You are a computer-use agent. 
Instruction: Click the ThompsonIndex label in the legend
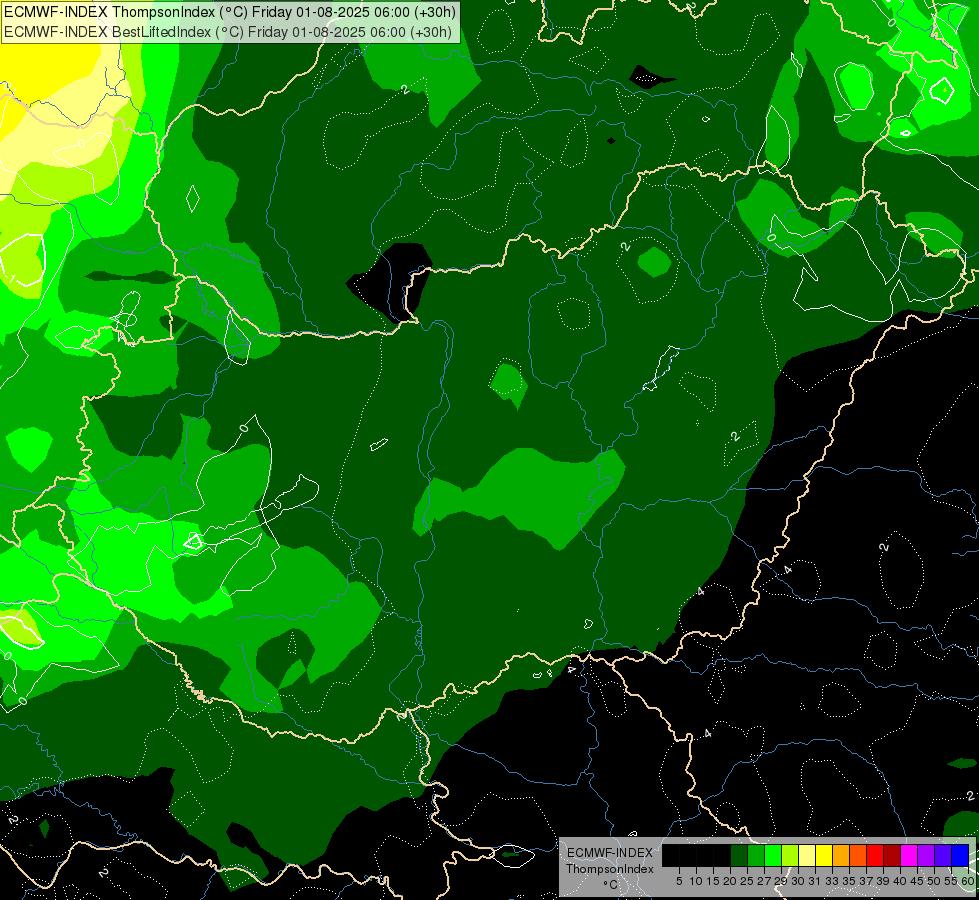click(x=610, y=869)
